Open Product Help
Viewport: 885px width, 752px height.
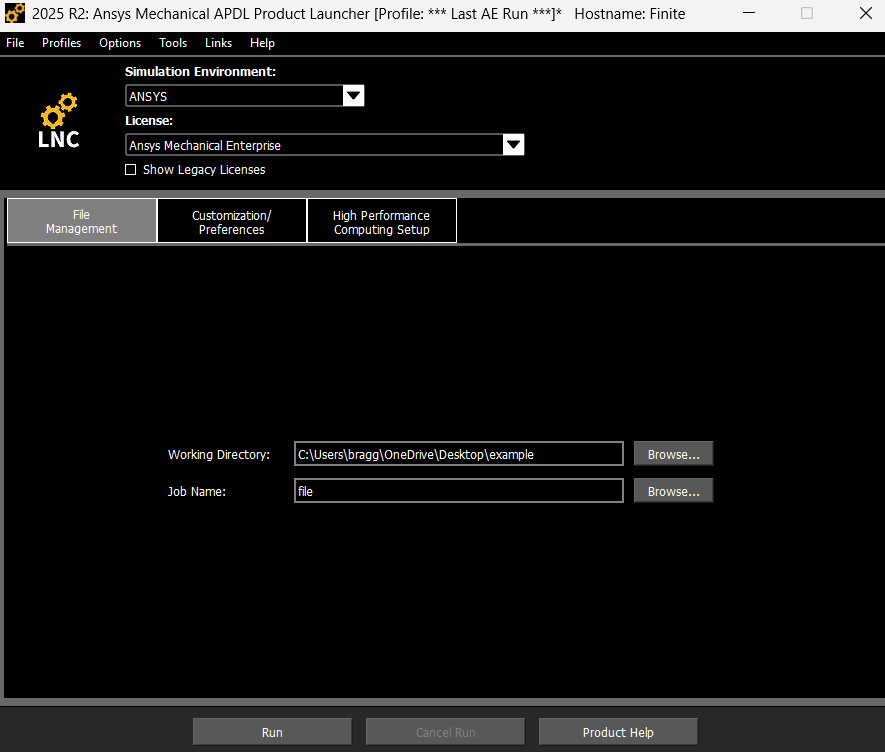[x=618, y=732]
